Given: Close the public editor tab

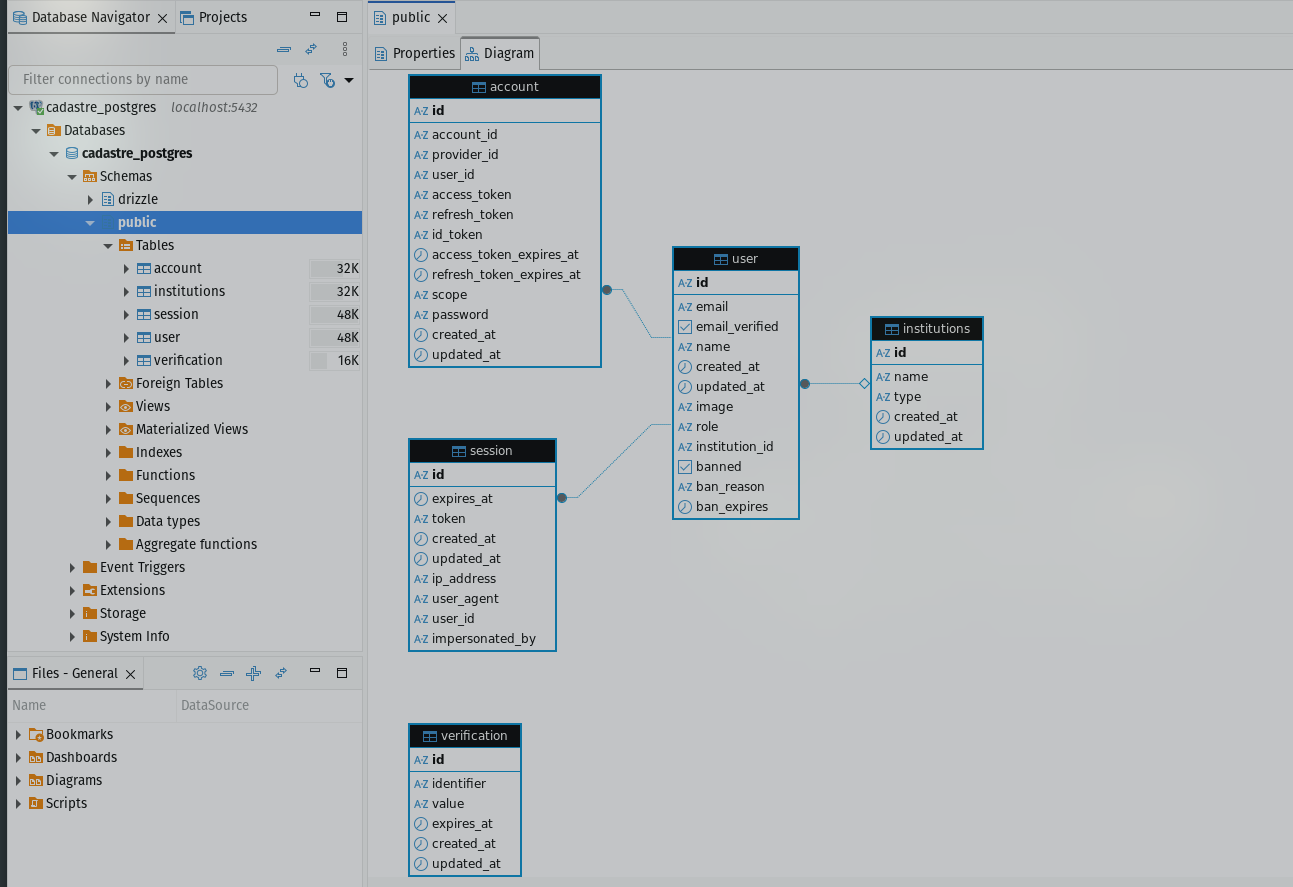Looking at the screenshot, I should tap(443, 18).
